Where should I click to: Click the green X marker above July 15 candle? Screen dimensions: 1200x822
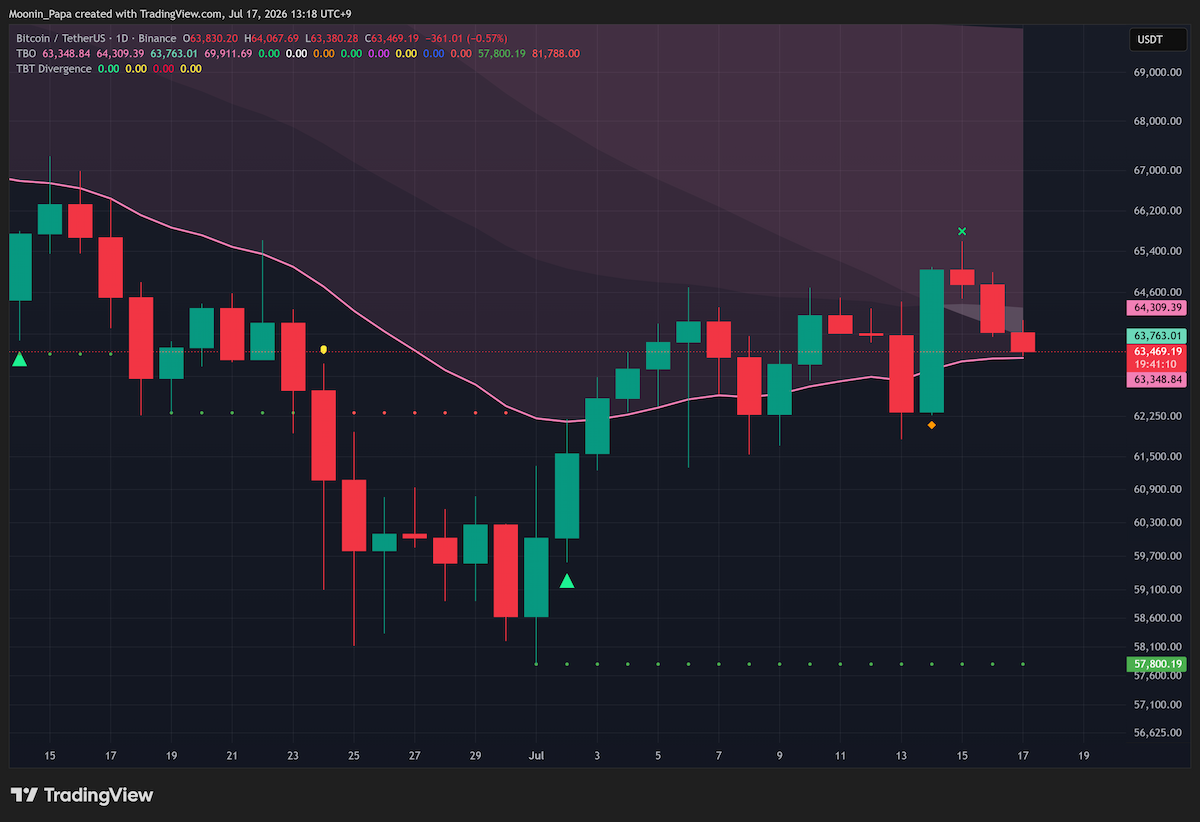[962, 232]
